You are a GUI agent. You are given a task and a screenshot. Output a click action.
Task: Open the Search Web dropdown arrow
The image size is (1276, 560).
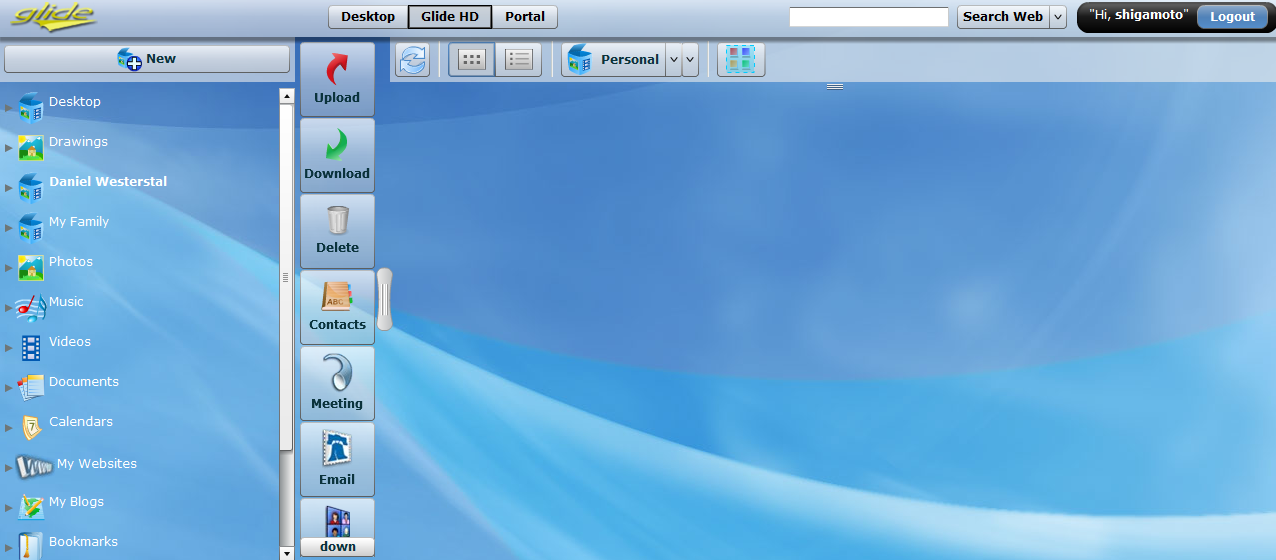1058,17
